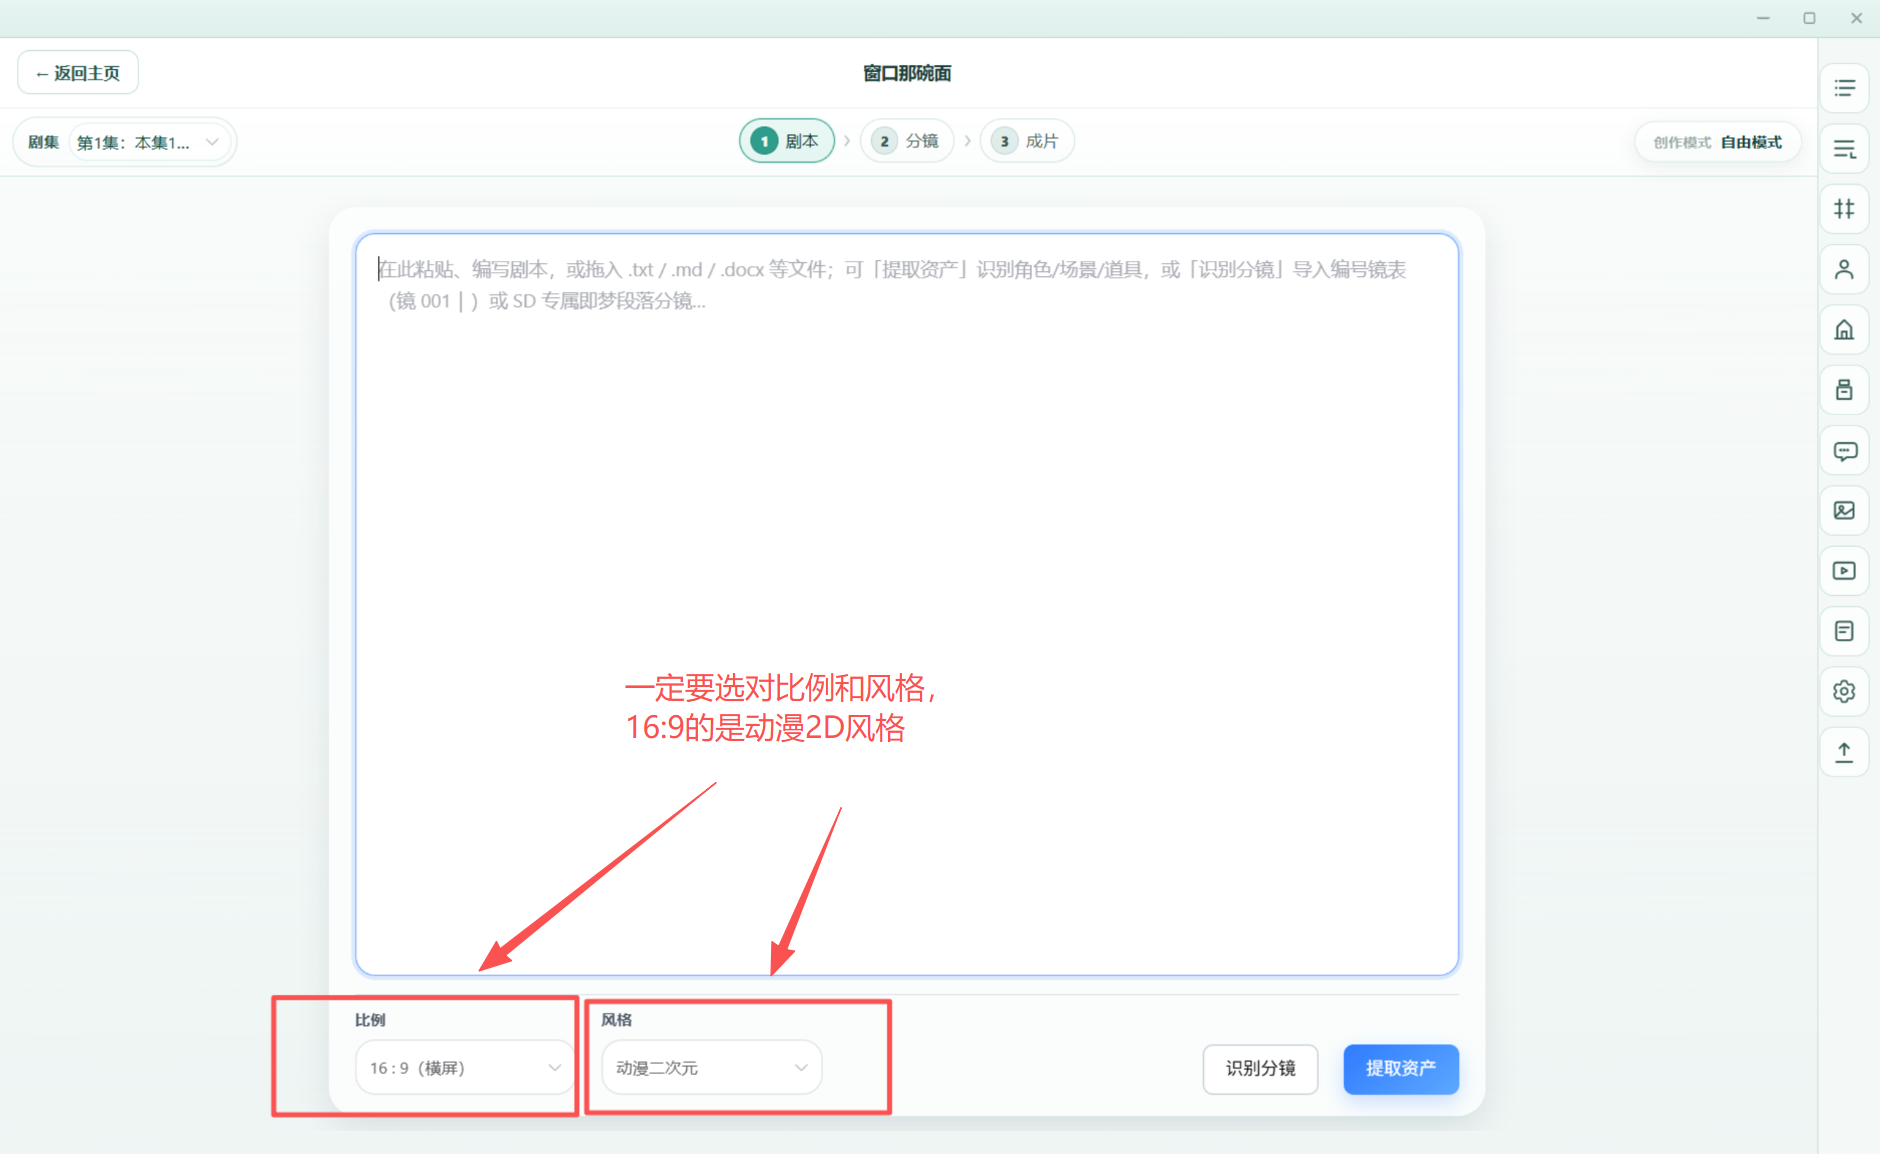The image size is (1880, 1154).
Task: Open the storyboard grid hash icon
Action: tap(1844, 209)
